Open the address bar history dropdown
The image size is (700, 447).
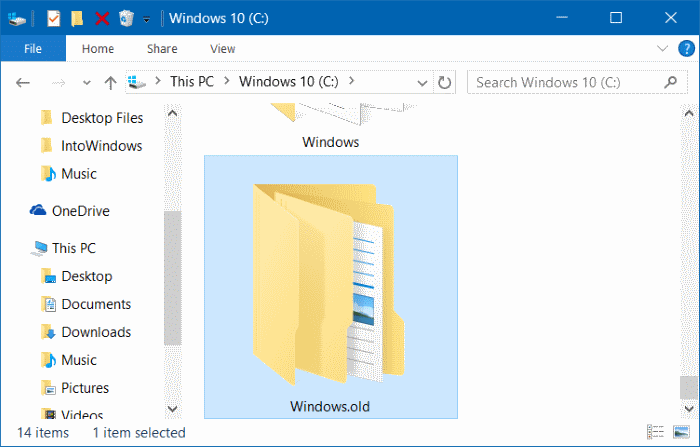tap(422, 83)
